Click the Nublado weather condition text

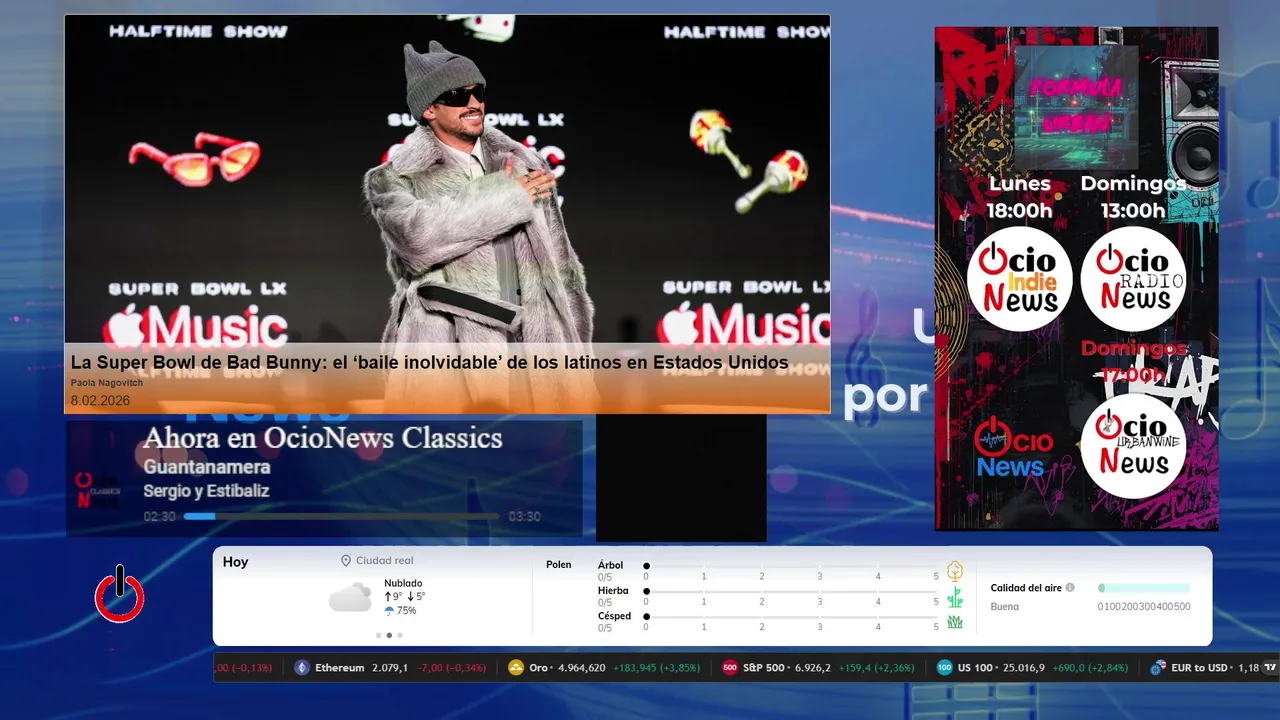pos(403,583)
